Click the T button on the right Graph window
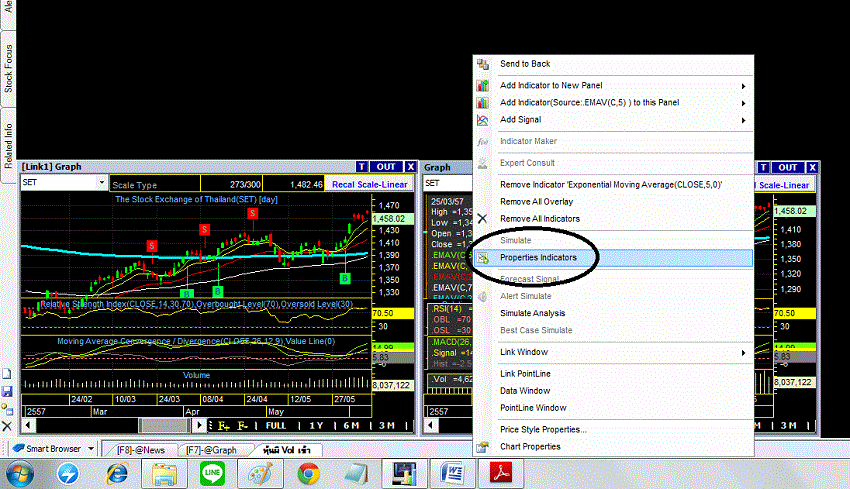 (x=763, y=168)
